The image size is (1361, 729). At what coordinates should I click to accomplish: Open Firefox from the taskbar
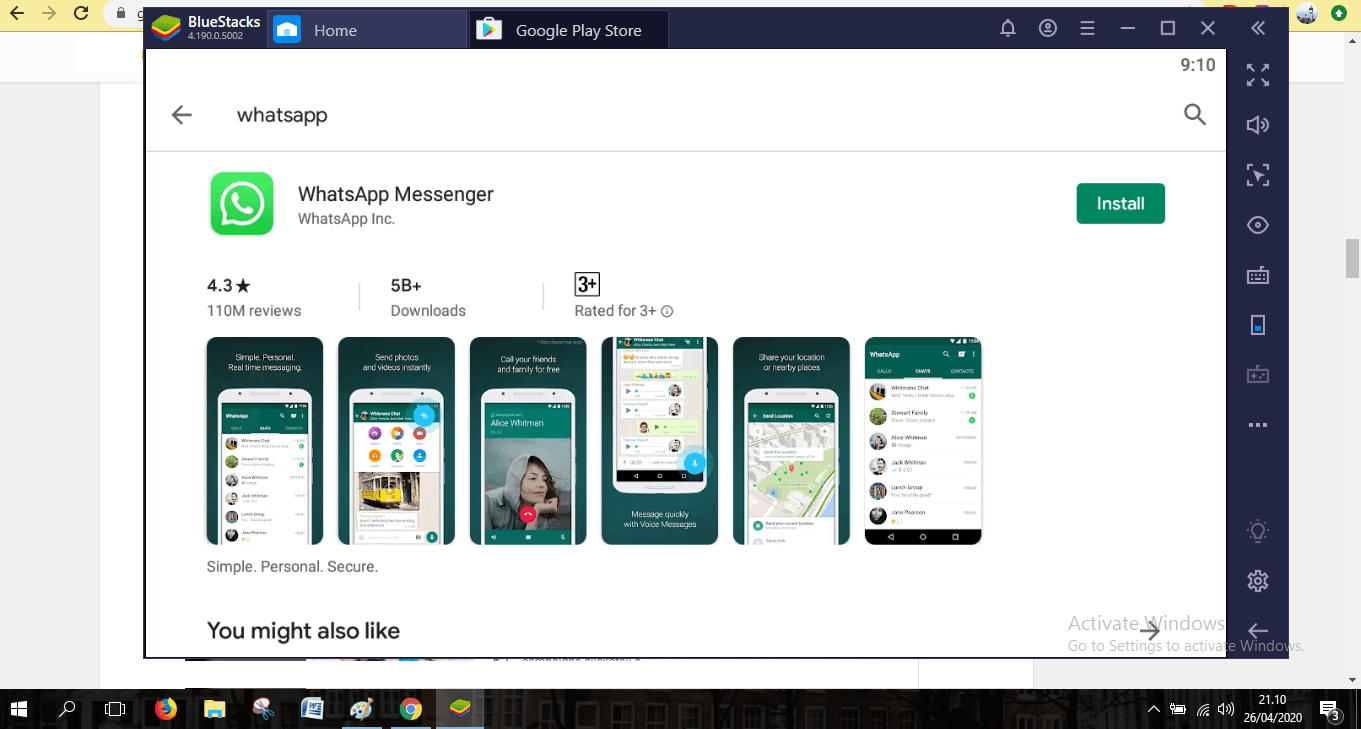pos(165,709)
